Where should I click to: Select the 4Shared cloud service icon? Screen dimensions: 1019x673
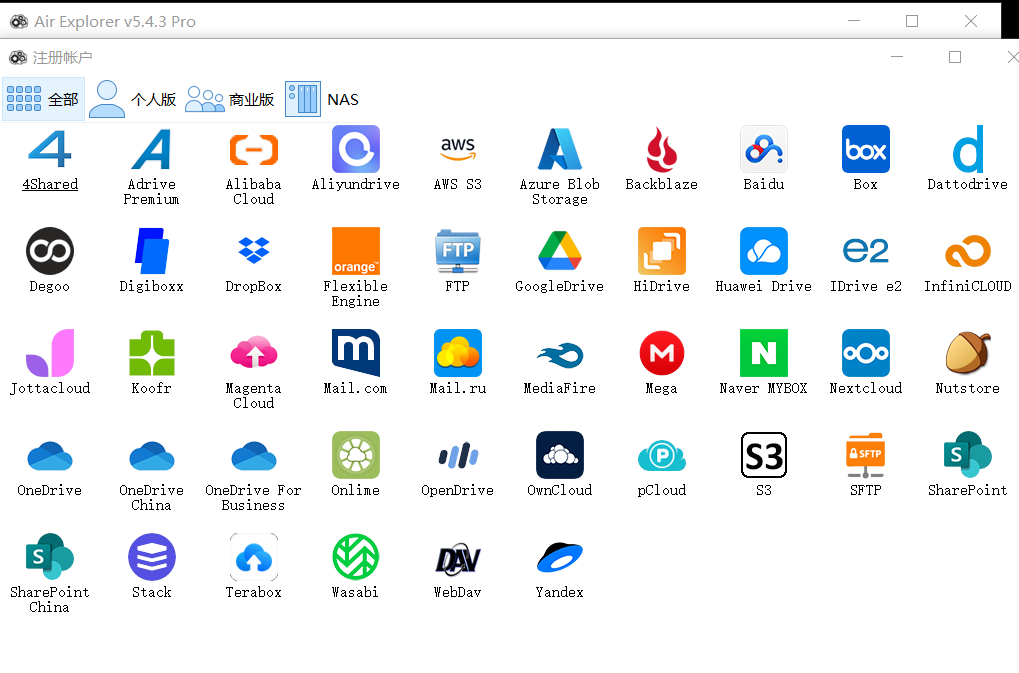pyautogui.click(x=49, y=150)
